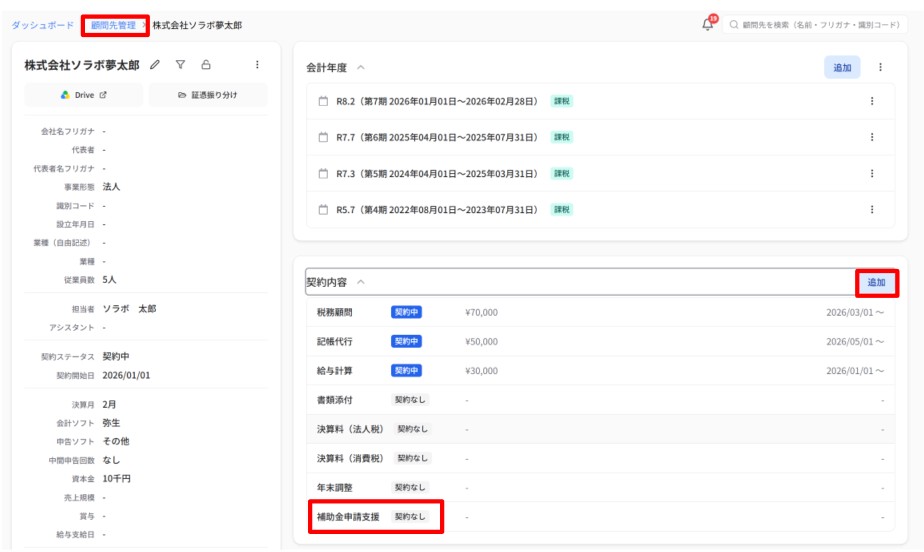Click ¥70,000 amount
Viewport: 924px width, 552px height.
coord(481,312)
